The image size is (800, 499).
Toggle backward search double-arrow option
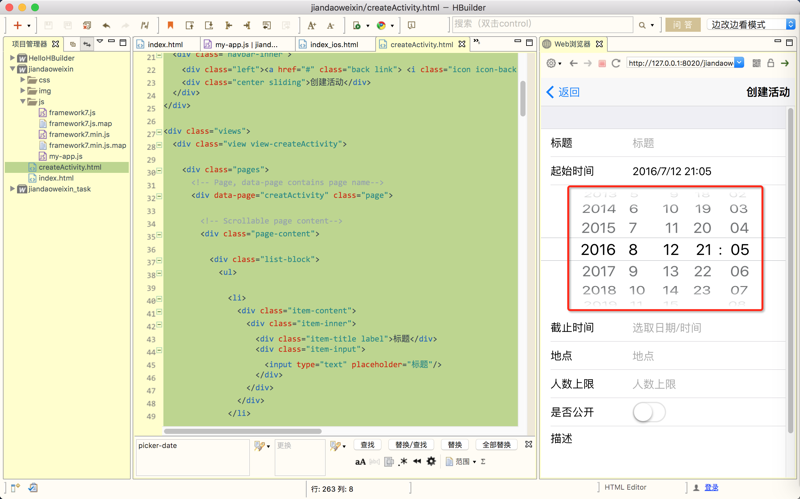coord(417,461)
